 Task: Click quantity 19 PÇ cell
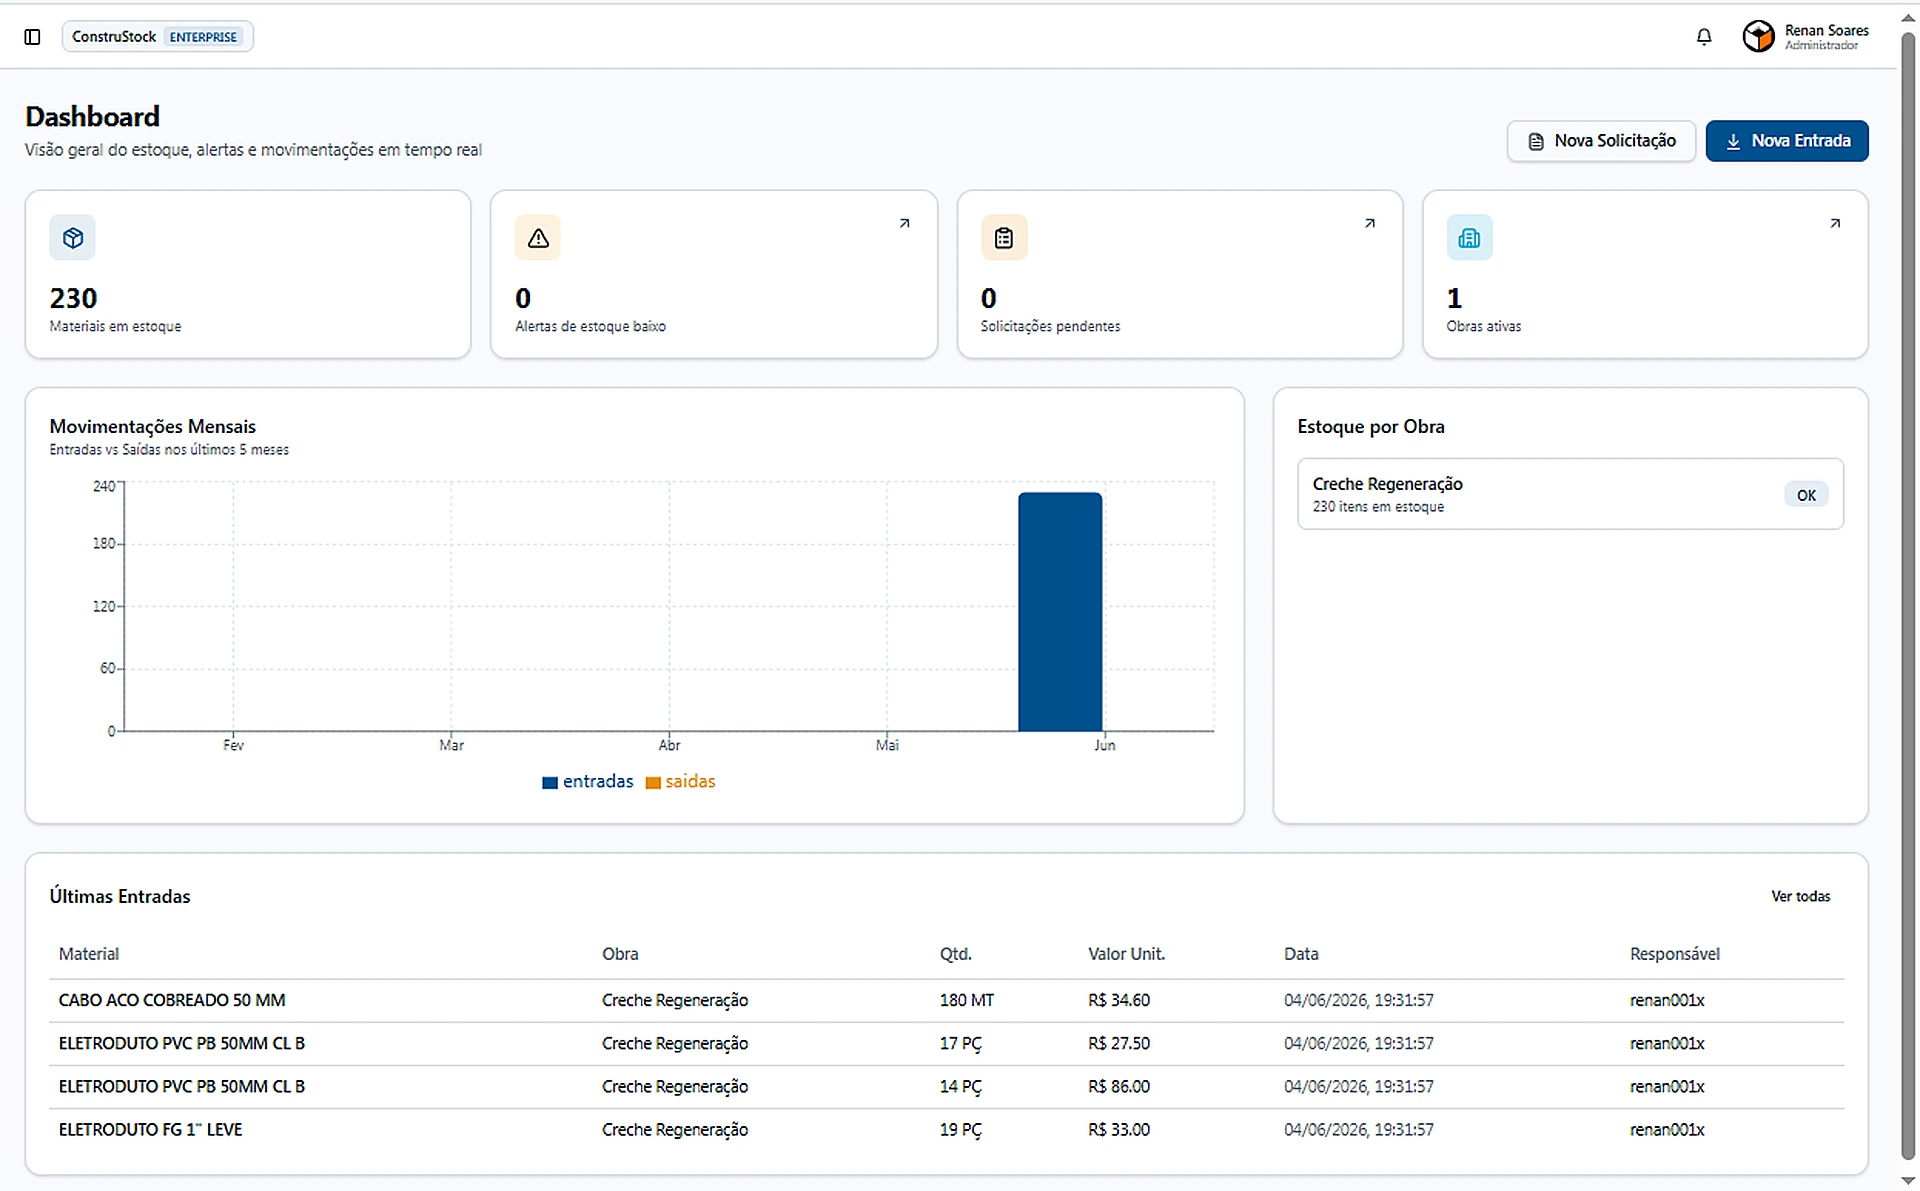point(961,1130)
